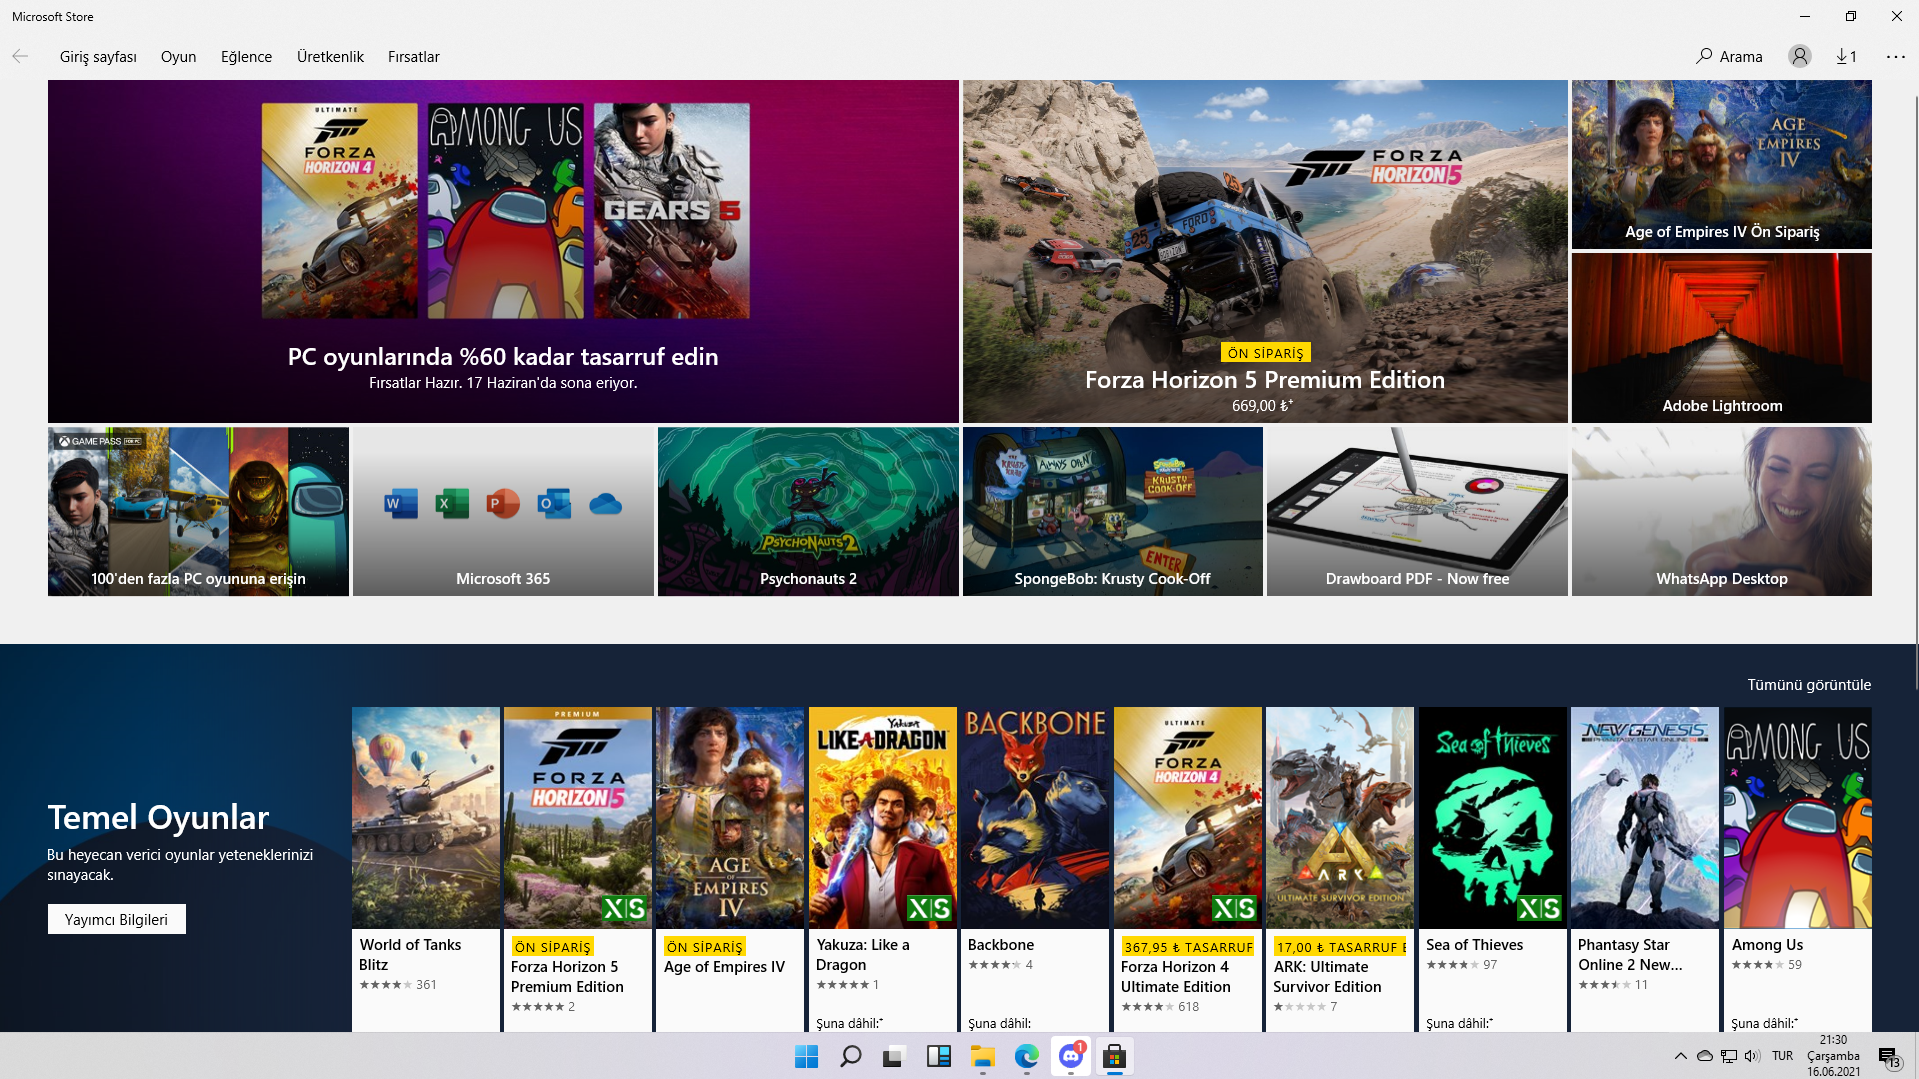Open the Backbone game card
Screen dimensions: 1919x1079
1035,869
